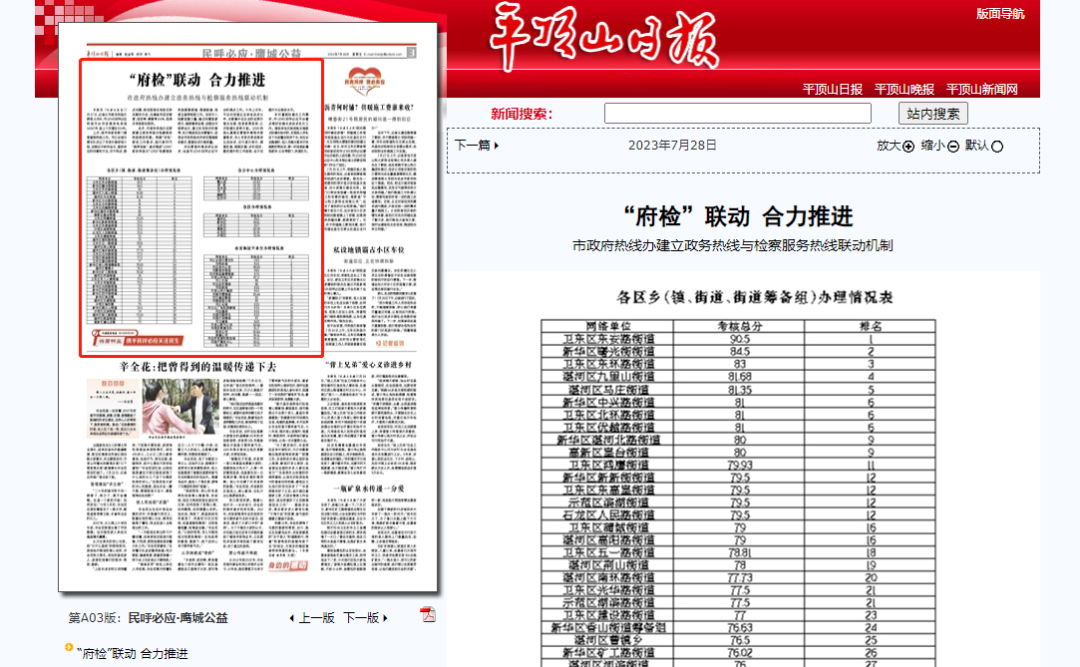The height and width of the screenshot is (667, 1080).
Task: Click table row 新华区曙光街街道
Action: click(x=738, y=351)
